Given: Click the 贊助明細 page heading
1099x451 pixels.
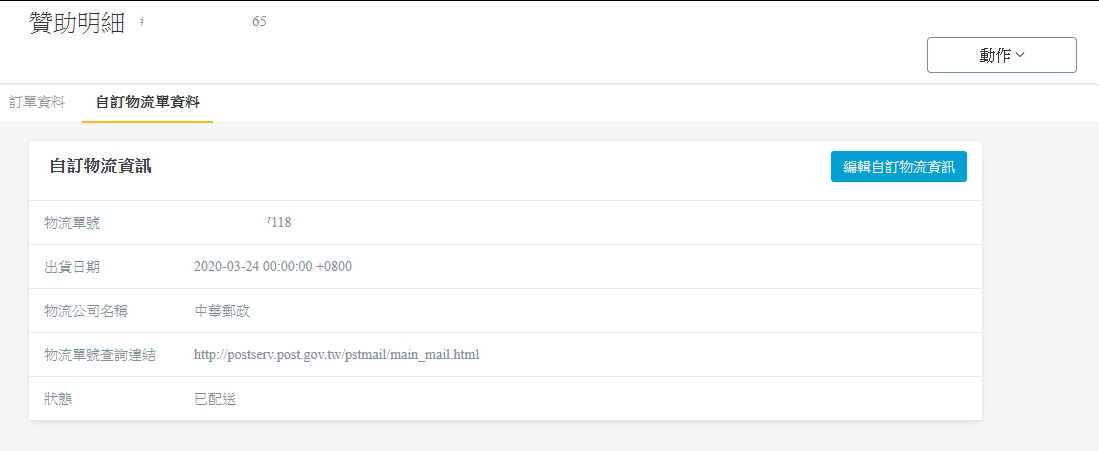Looking at the screenshot, I should point(77,23).
